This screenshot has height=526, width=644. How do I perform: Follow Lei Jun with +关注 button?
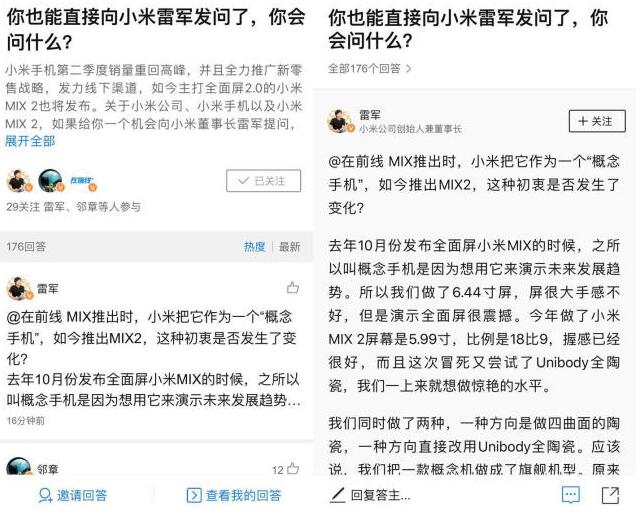point(597,121)
